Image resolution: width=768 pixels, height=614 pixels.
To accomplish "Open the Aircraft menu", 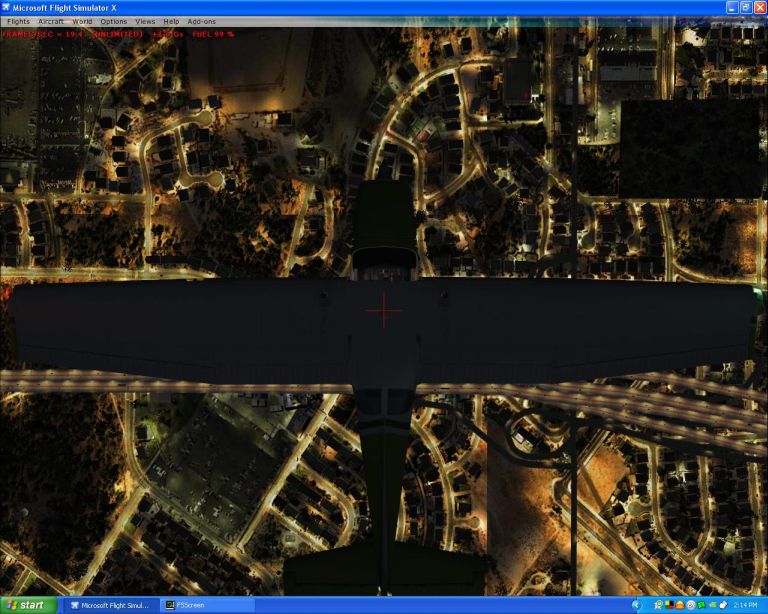I will (x=51, y=22).
